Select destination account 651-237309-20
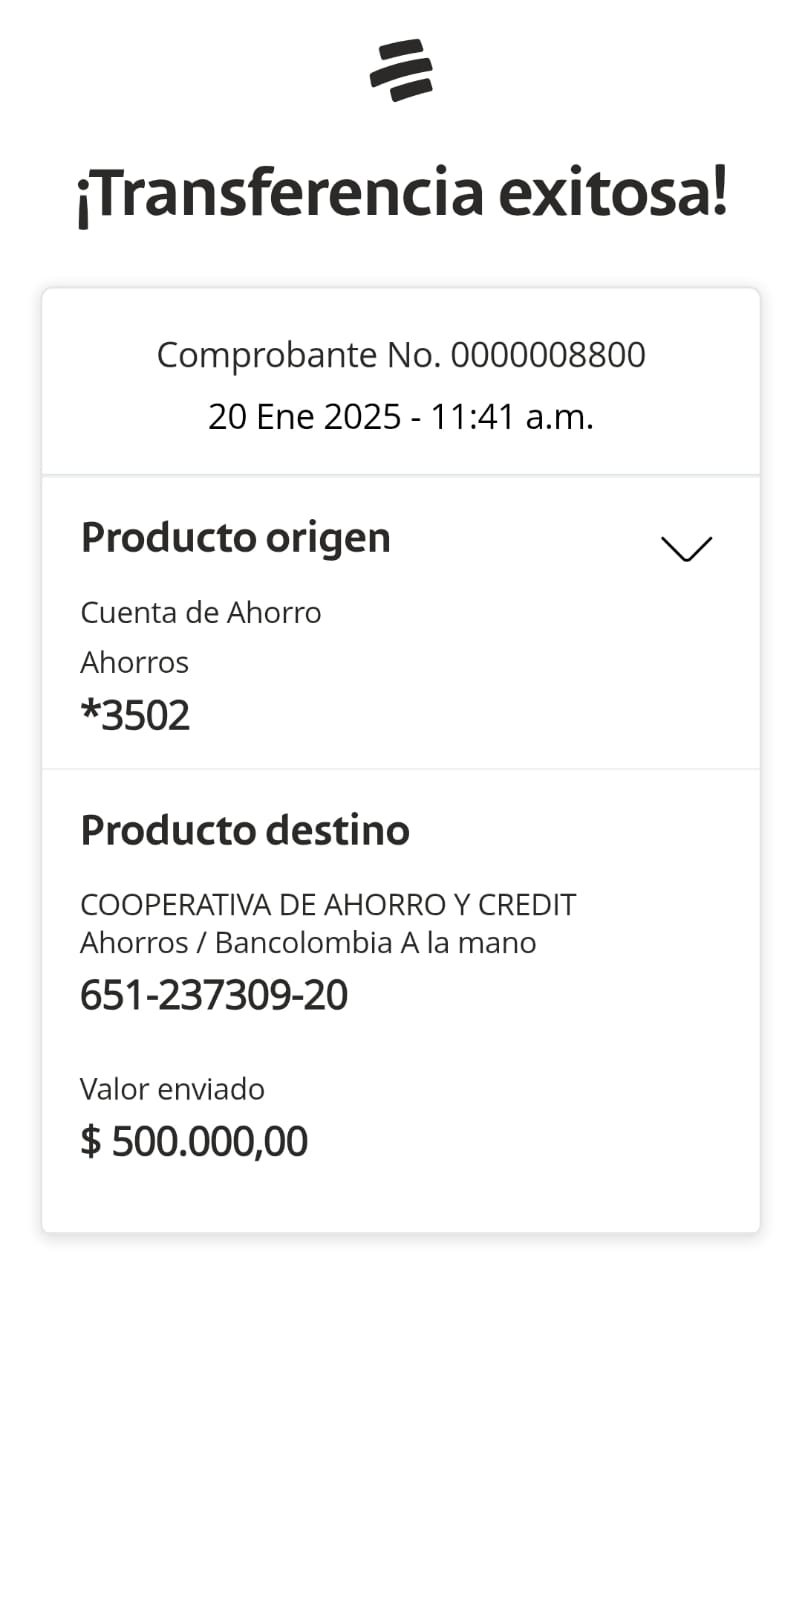802x1600 pixels. [x=214, y=995]
